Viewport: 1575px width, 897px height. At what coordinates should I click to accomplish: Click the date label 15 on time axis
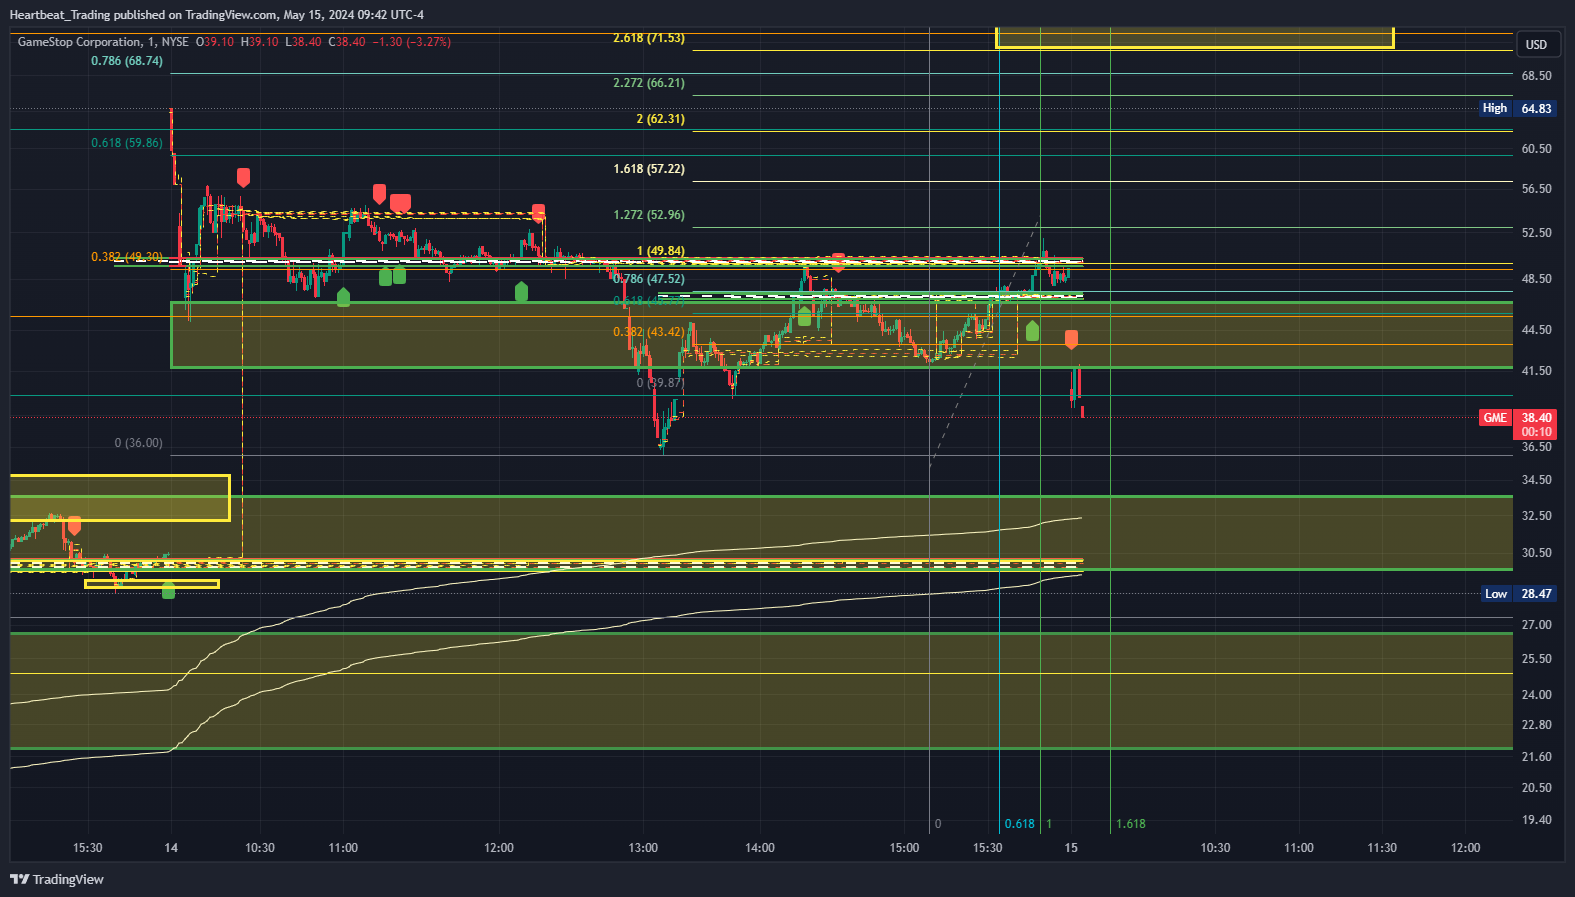coord(1071,848)
